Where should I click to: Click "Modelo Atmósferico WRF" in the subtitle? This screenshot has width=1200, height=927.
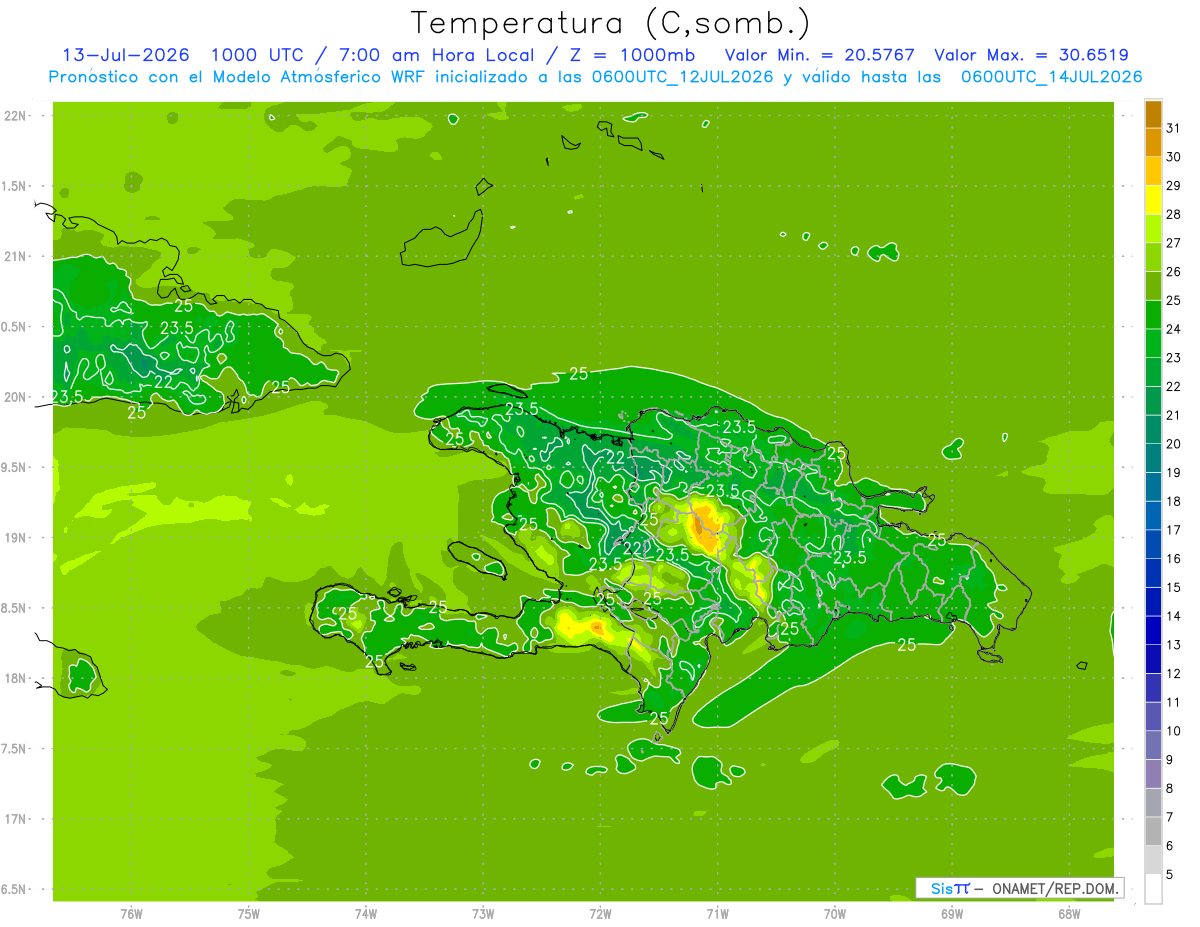pyautogui.click(x=319, y=77)
